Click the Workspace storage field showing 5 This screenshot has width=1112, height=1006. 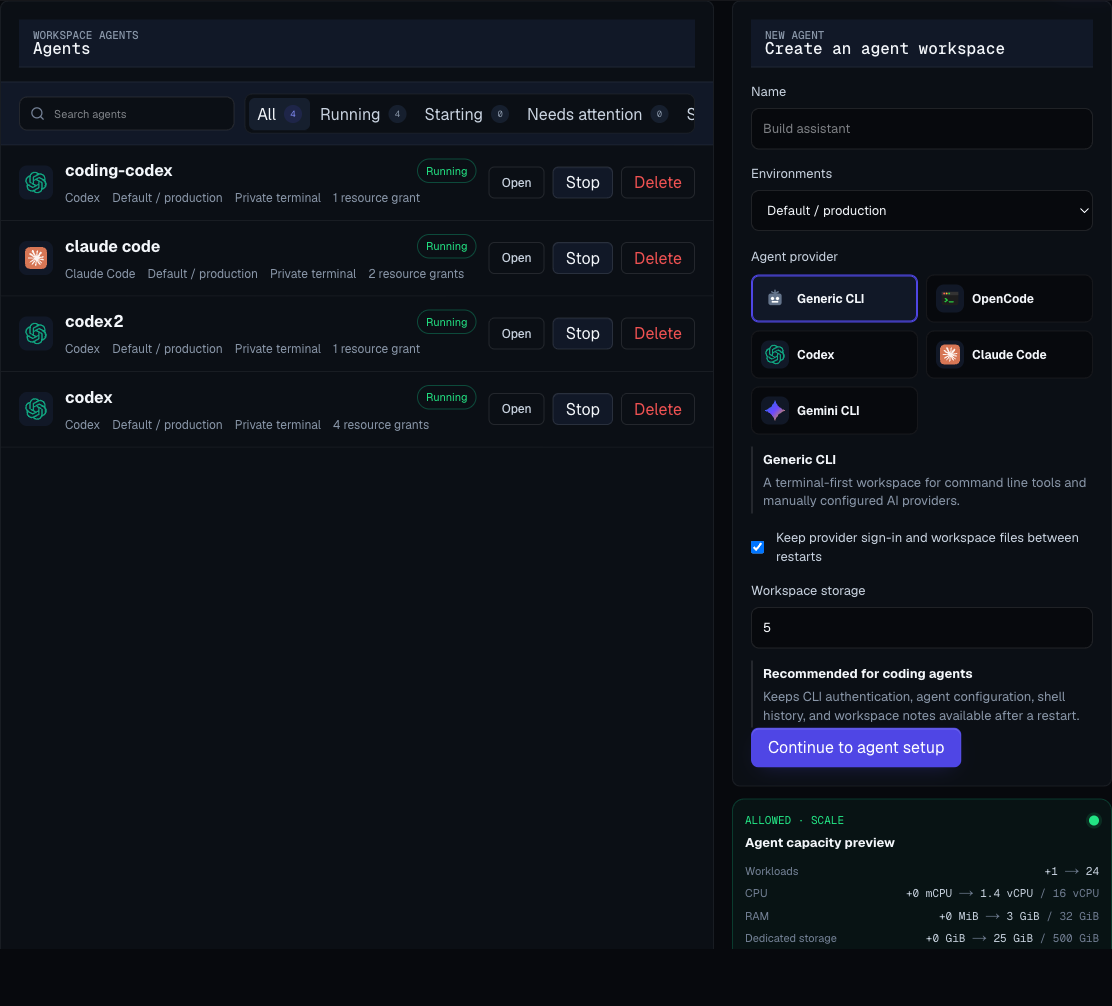pos(921,627)
